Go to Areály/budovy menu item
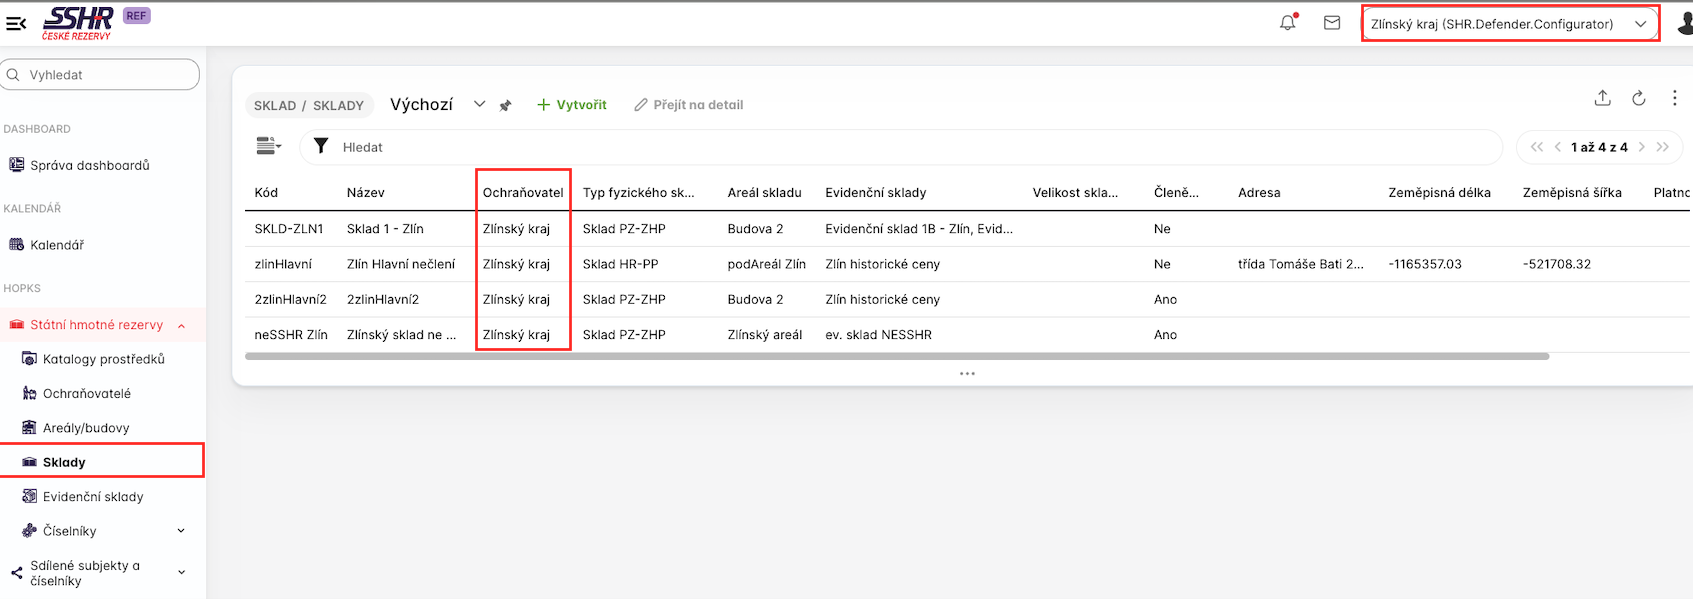The width and height of the screenshot is (1693, 599). click(86, 428)
